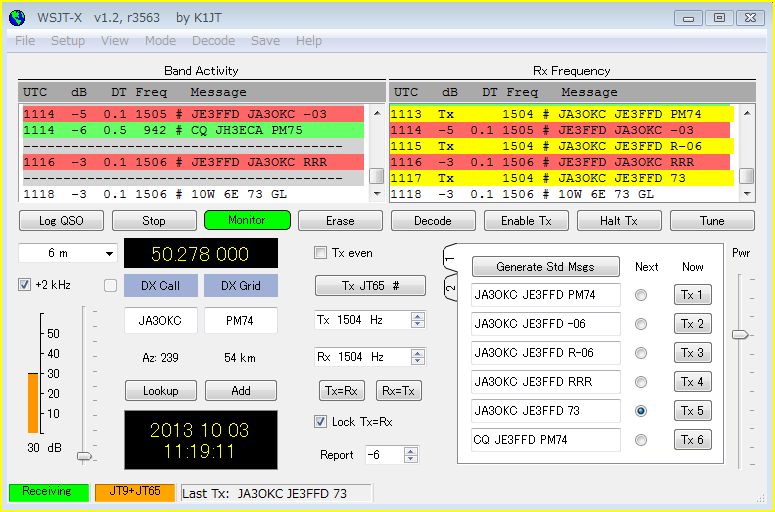Open the Setup menu
The image size is (775, 512).
tap(68, 41)
